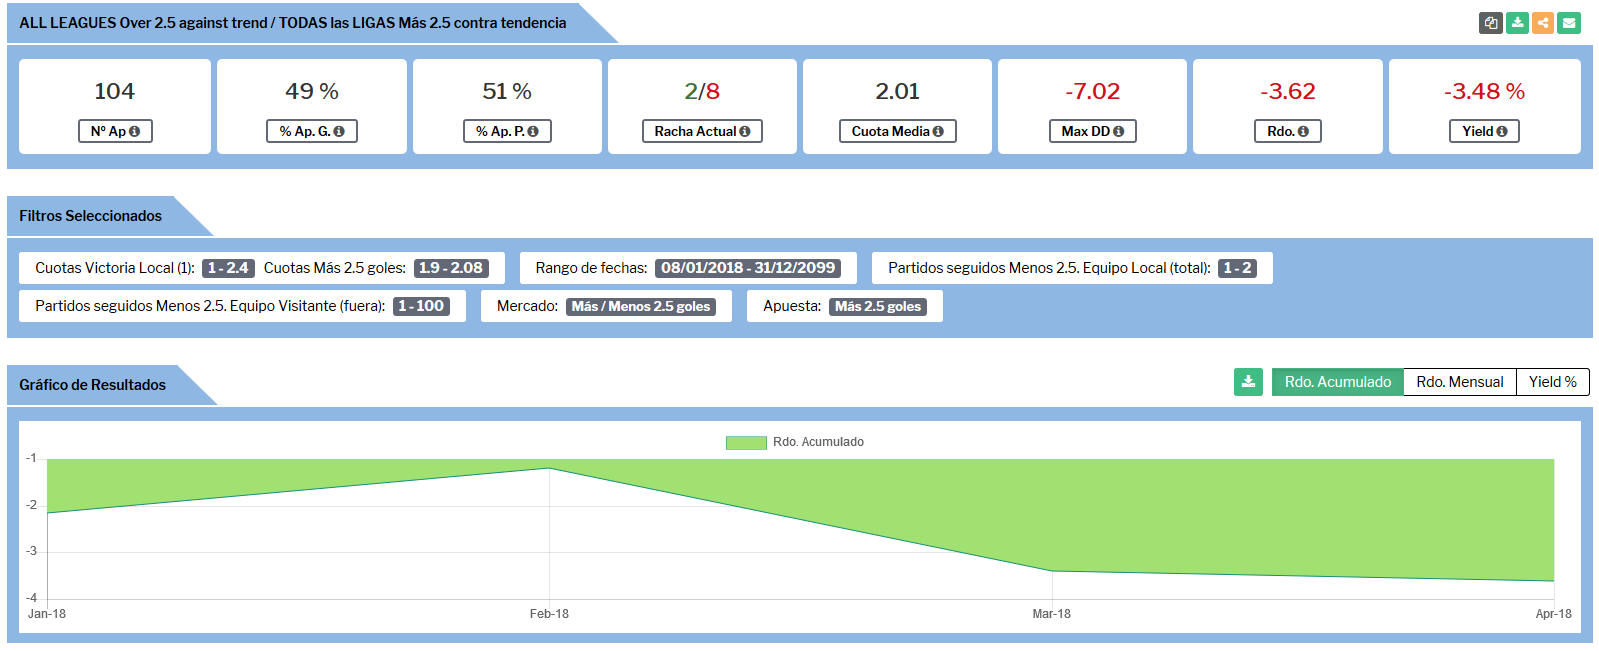Click the ALL LEAGUES Over 2.5 strategy title
1599x651 pixels.
pos(293,23)
